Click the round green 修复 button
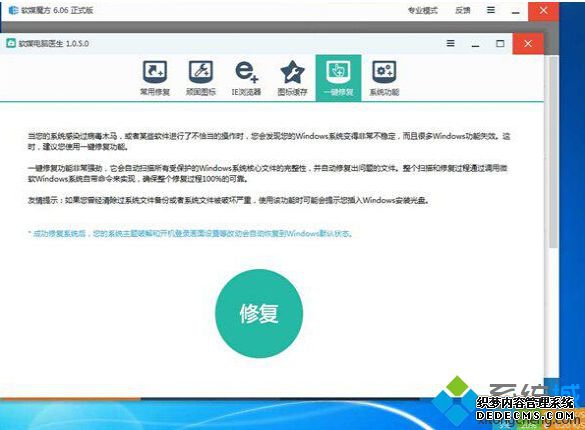Screen dimensions: 585x430 [x=259, y=313]
